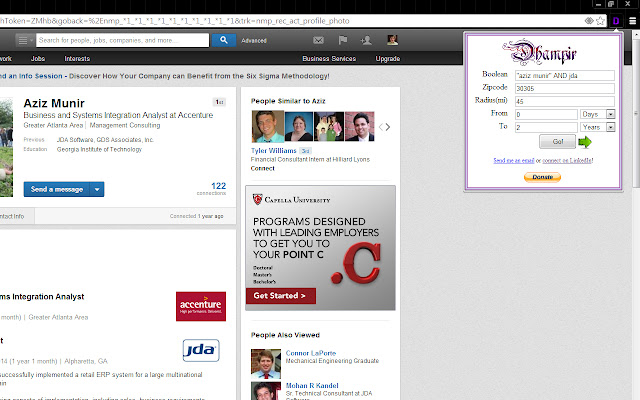This screenshot has width=640, height=400.
Task: Click the next arrow in Similar profiles
Action: click(x=387, y=127)
